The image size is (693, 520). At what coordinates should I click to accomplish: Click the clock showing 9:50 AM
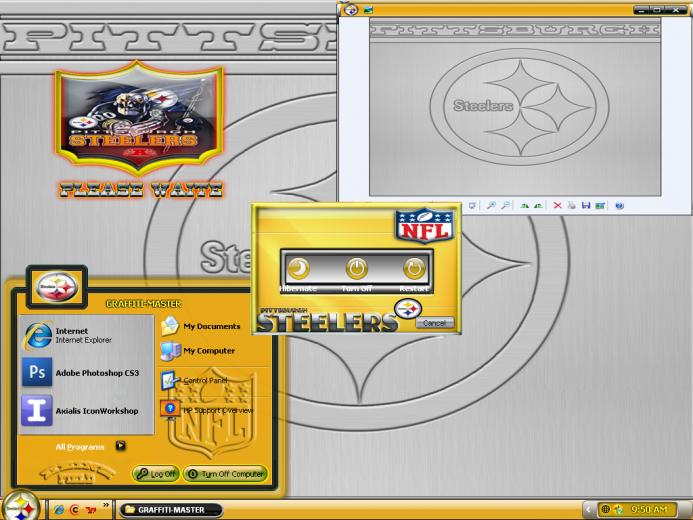649,509
